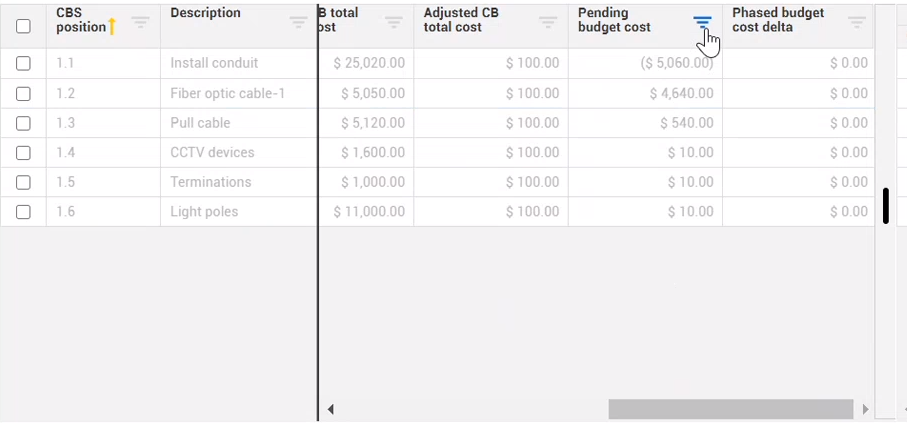Open filter for Phased budget cost delta
907x423 pixels.
pos(857,22)
